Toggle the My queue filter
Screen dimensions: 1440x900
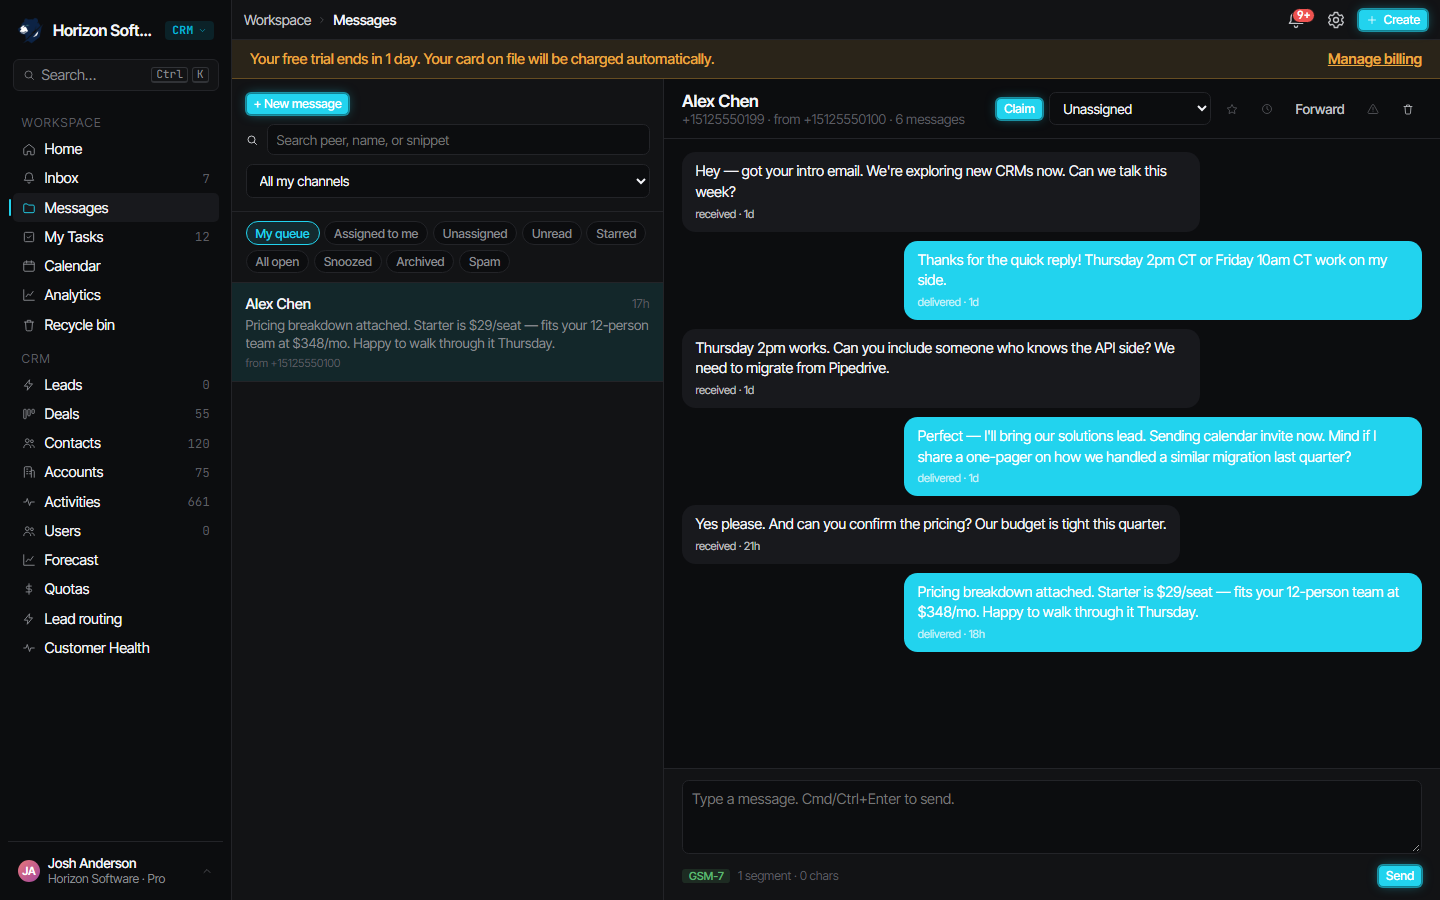(x=282, y=234)
